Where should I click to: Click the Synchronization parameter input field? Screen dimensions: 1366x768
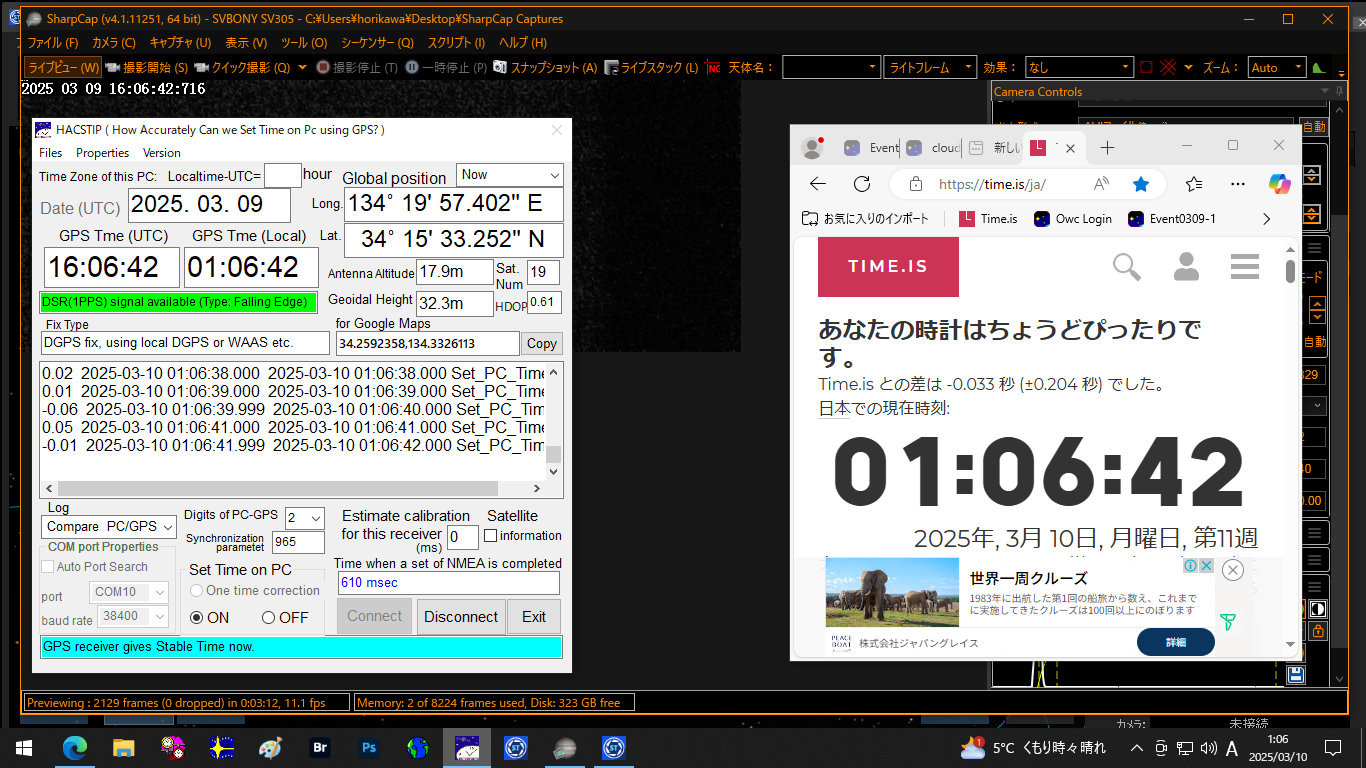[x=298, y=542]
